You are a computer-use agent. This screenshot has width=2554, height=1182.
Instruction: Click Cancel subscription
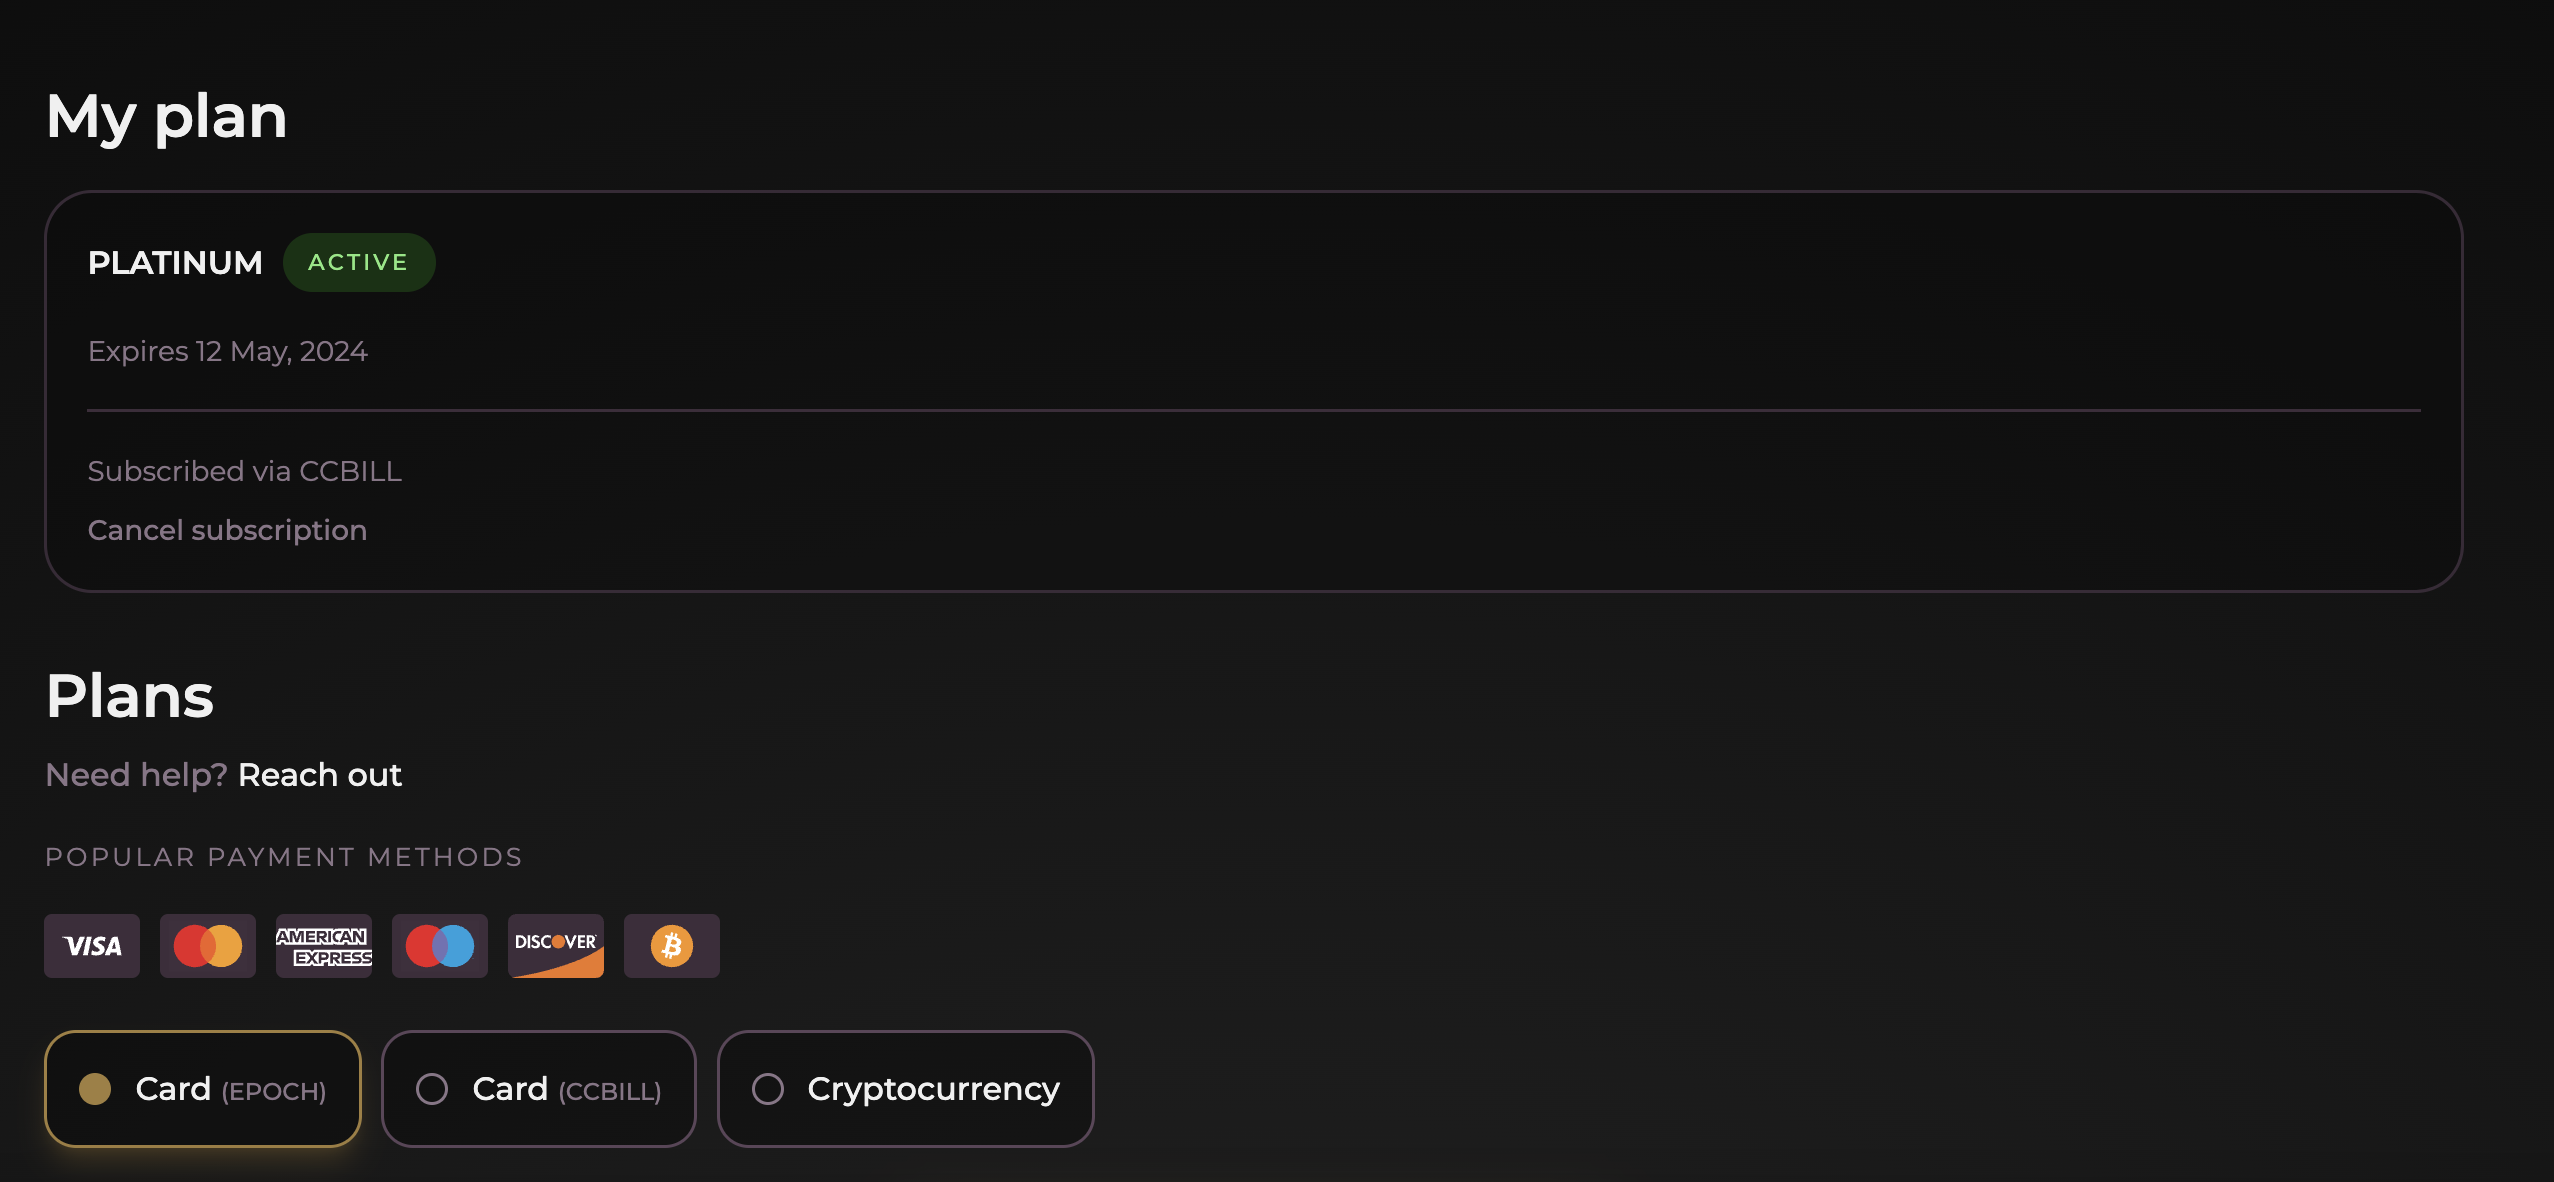(227, 530)
